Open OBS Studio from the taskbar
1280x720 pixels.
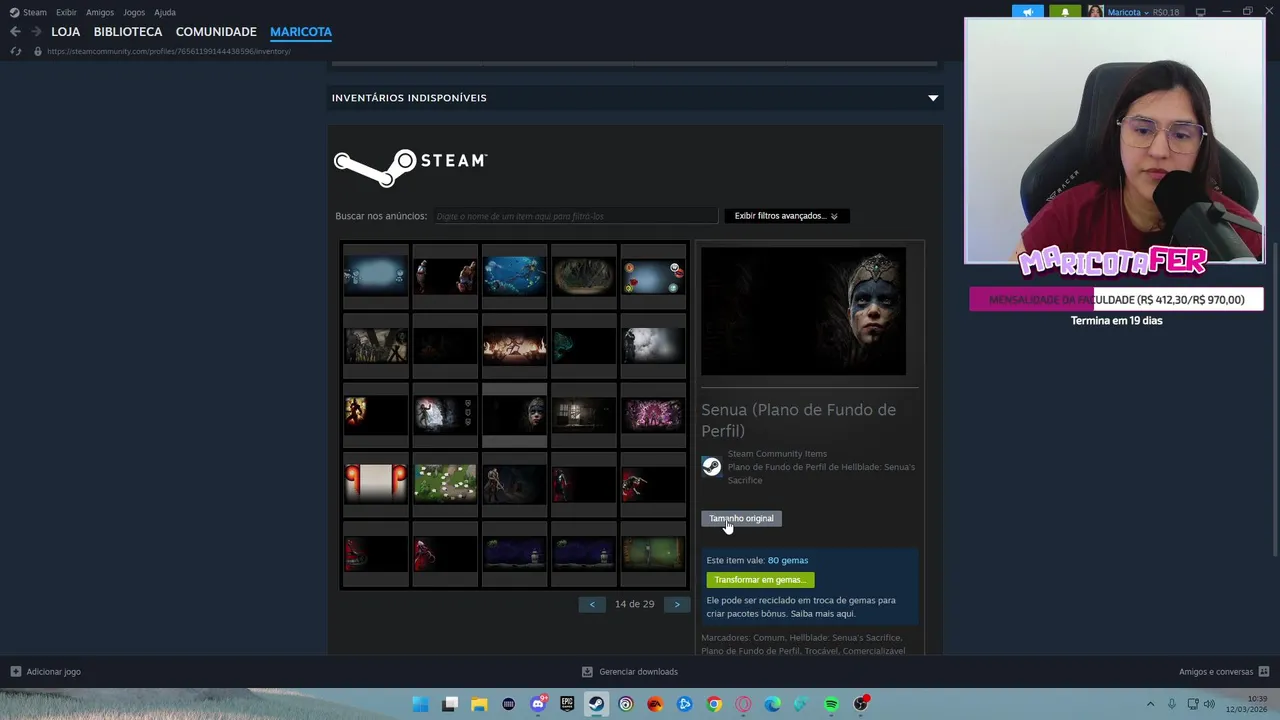point(861,704)
